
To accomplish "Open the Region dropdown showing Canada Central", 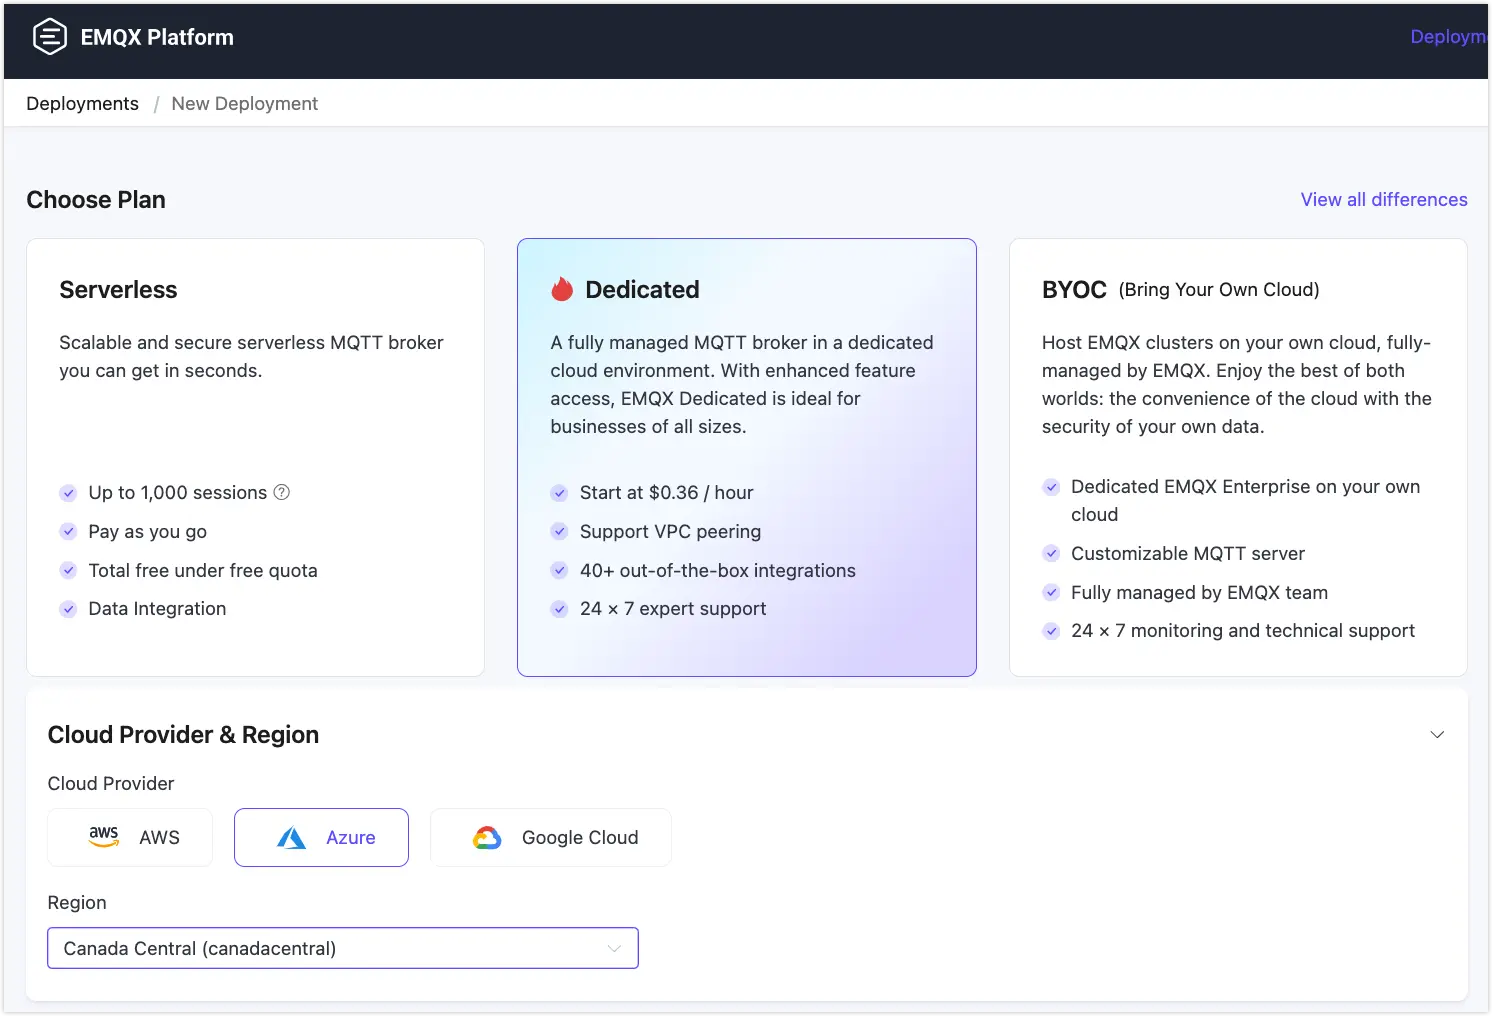I will tap(330, 948).
